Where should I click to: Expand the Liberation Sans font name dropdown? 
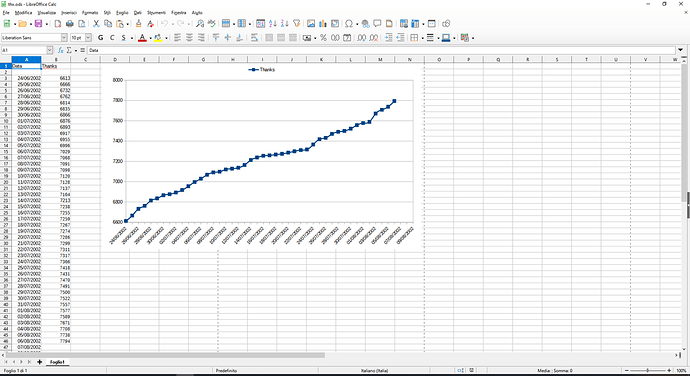tap(64, 38)
